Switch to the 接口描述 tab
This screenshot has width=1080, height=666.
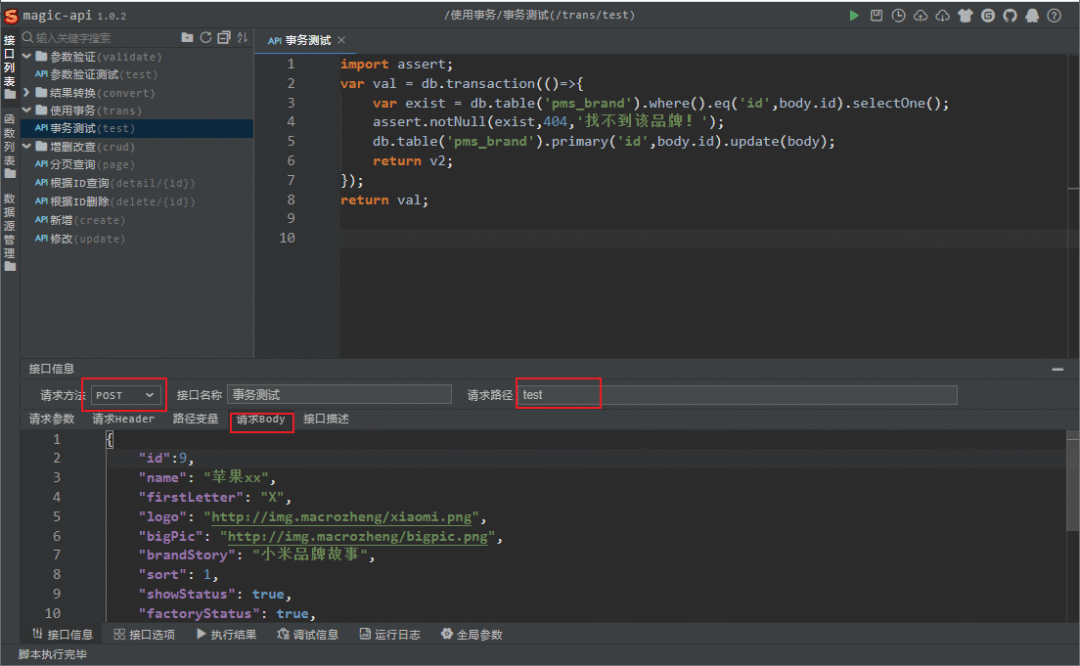coord(326,419)
